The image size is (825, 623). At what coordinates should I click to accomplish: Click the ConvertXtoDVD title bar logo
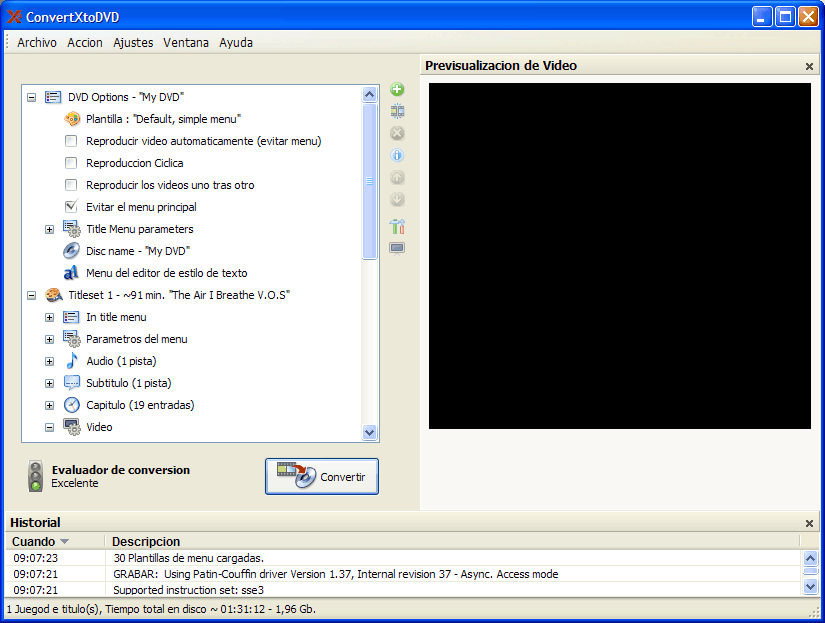(14, 17)
